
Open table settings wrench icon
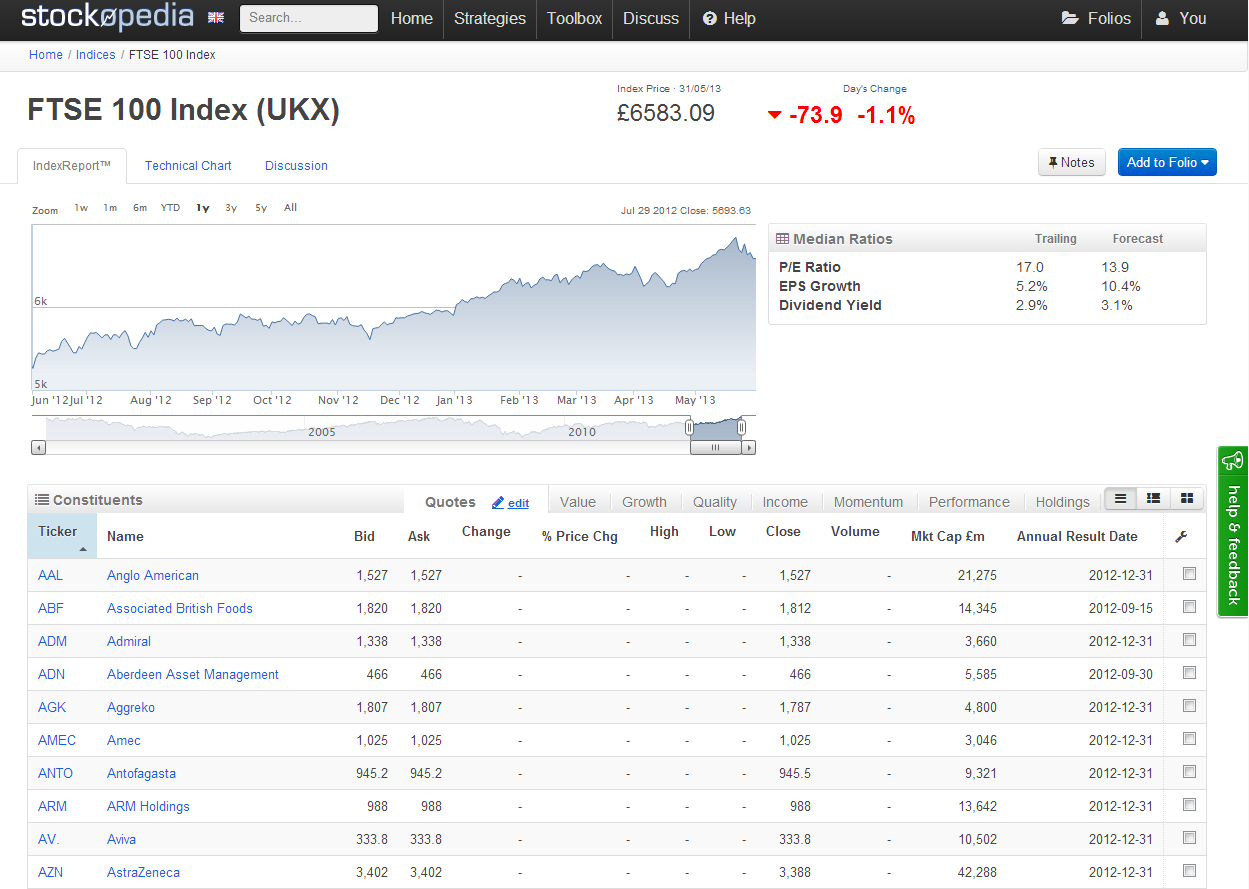point(1181,537)
